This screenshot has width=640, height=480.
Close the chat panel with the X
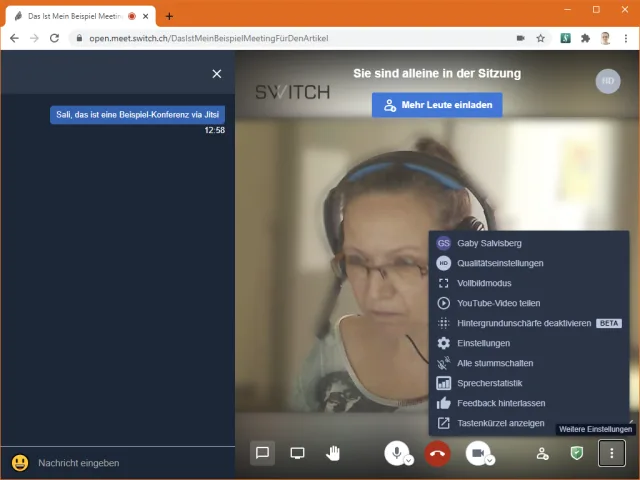[217, 74]
